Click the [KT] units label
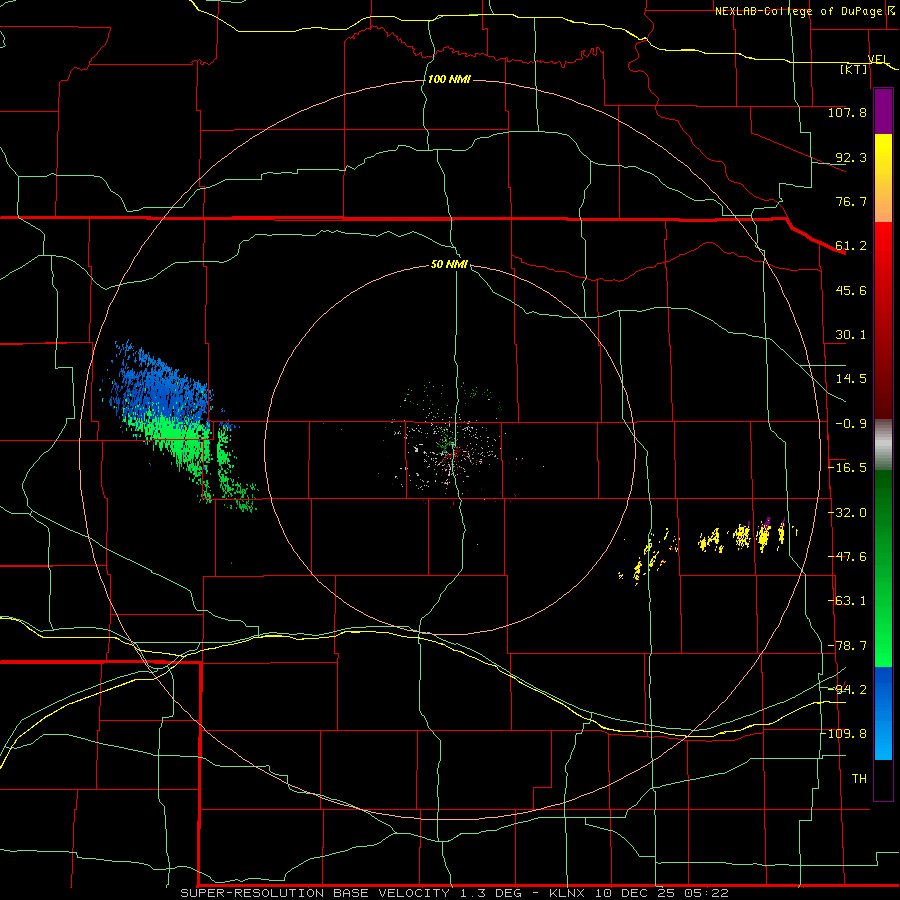 coord(854,69)
